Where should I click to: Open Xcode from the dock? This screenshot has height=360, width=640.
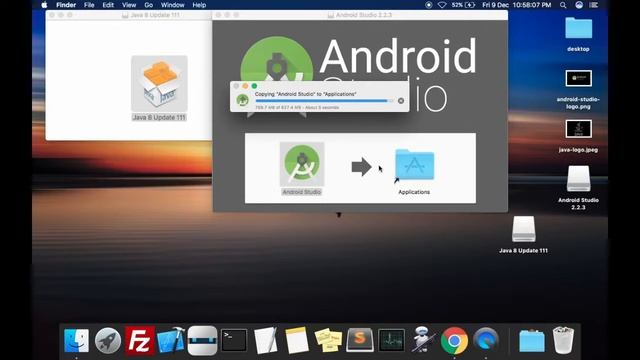171,340
